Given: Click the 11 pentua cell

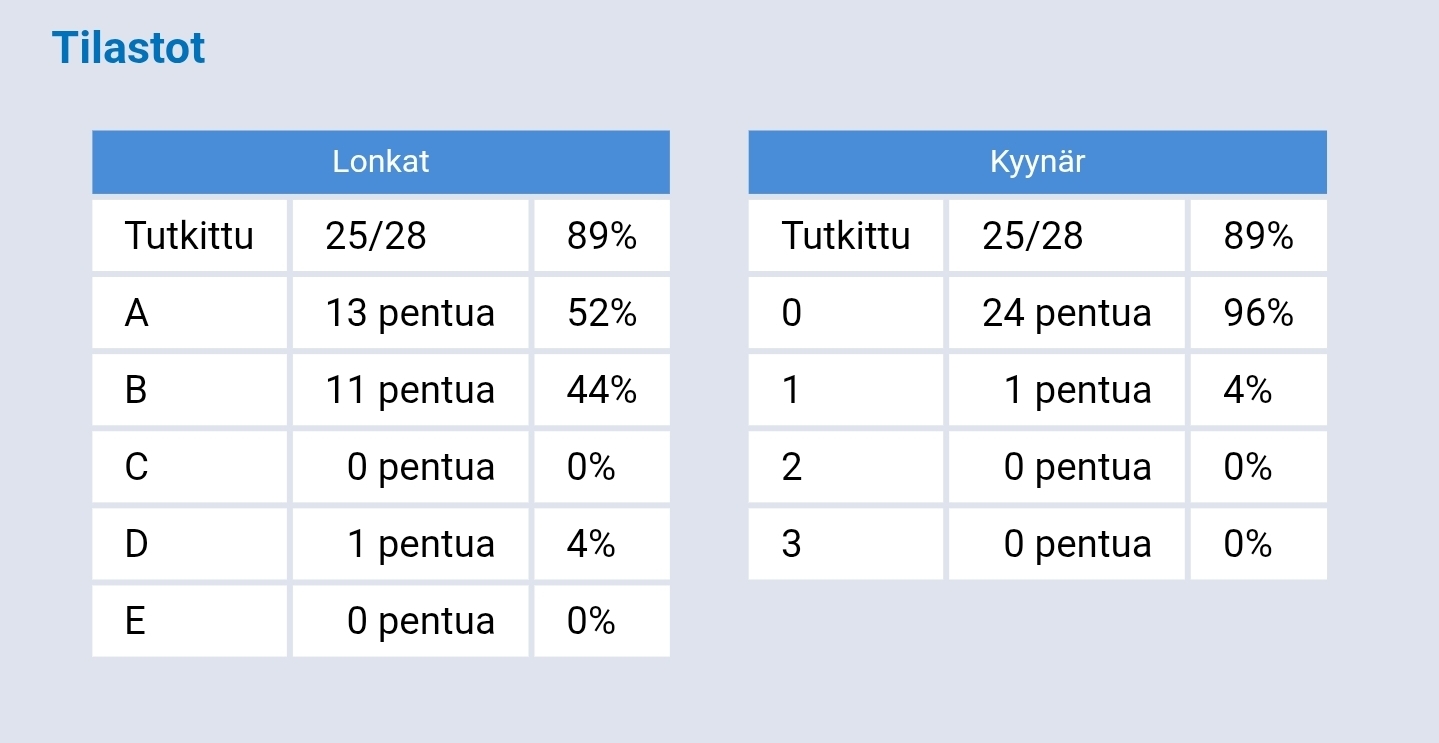Looking at the screenshot, I should pos(410,390).
